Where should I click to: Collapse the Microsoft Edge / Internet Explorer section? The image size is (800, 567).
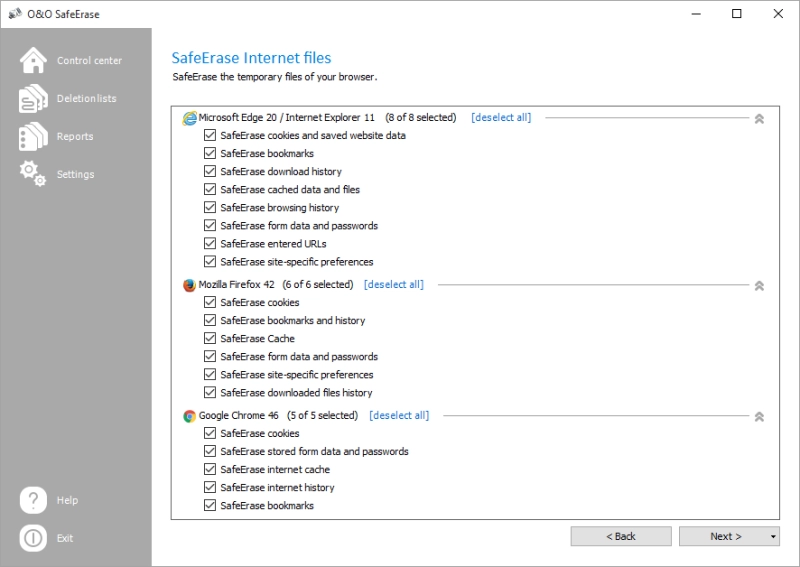click(x=759, y=118)
